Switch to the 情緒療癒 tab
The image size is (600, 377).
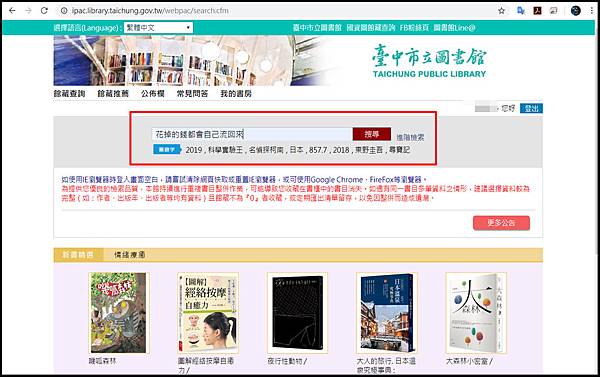[129, 255]
